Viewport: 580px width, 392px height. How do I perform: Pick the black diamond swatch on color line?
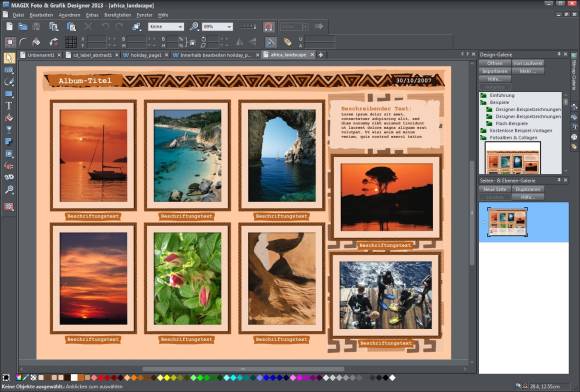click(386, 378)
